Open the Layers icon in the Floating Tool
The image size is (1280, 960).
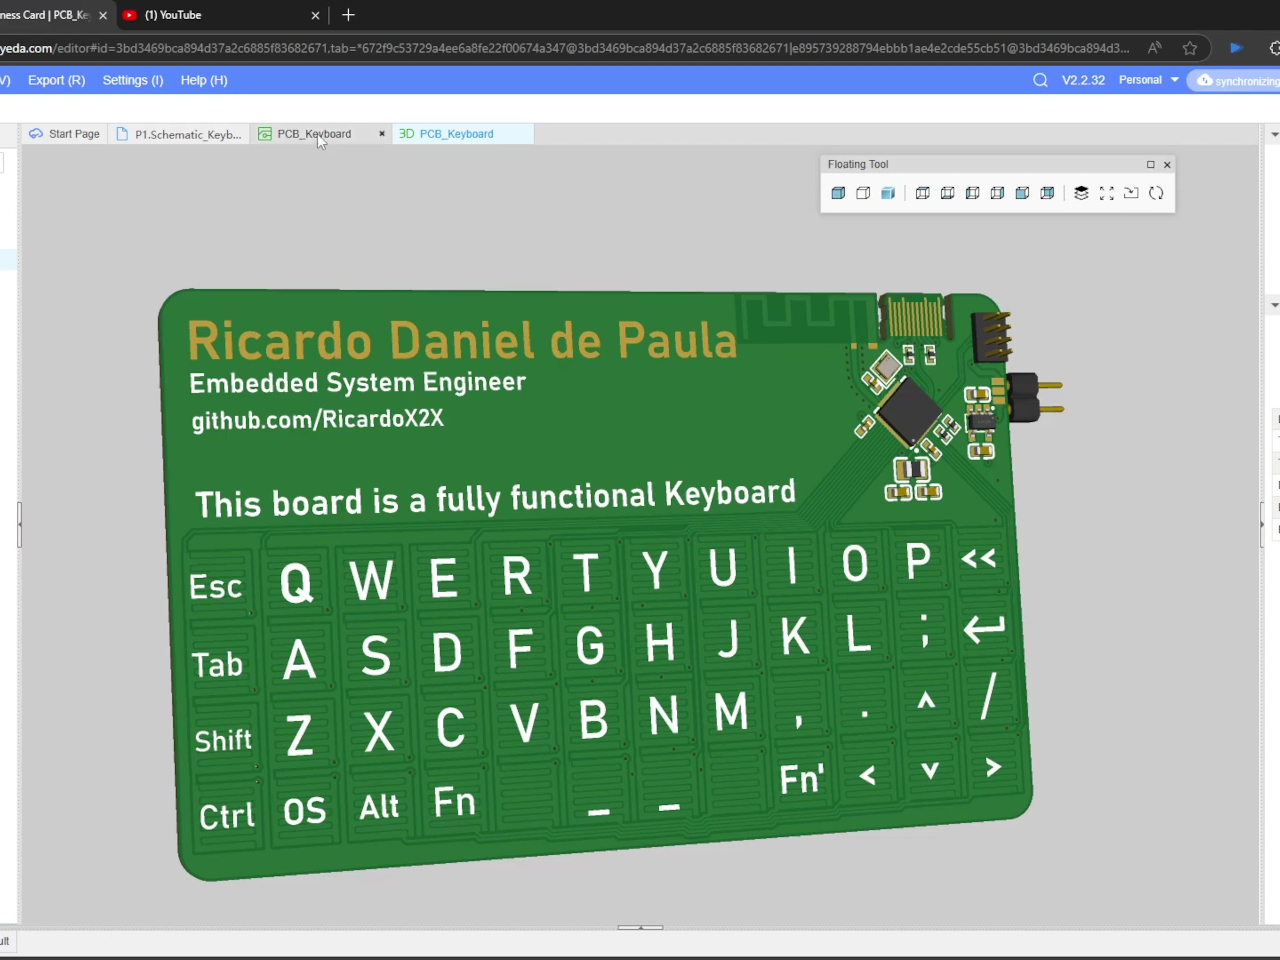click(x=1081, y=192)
